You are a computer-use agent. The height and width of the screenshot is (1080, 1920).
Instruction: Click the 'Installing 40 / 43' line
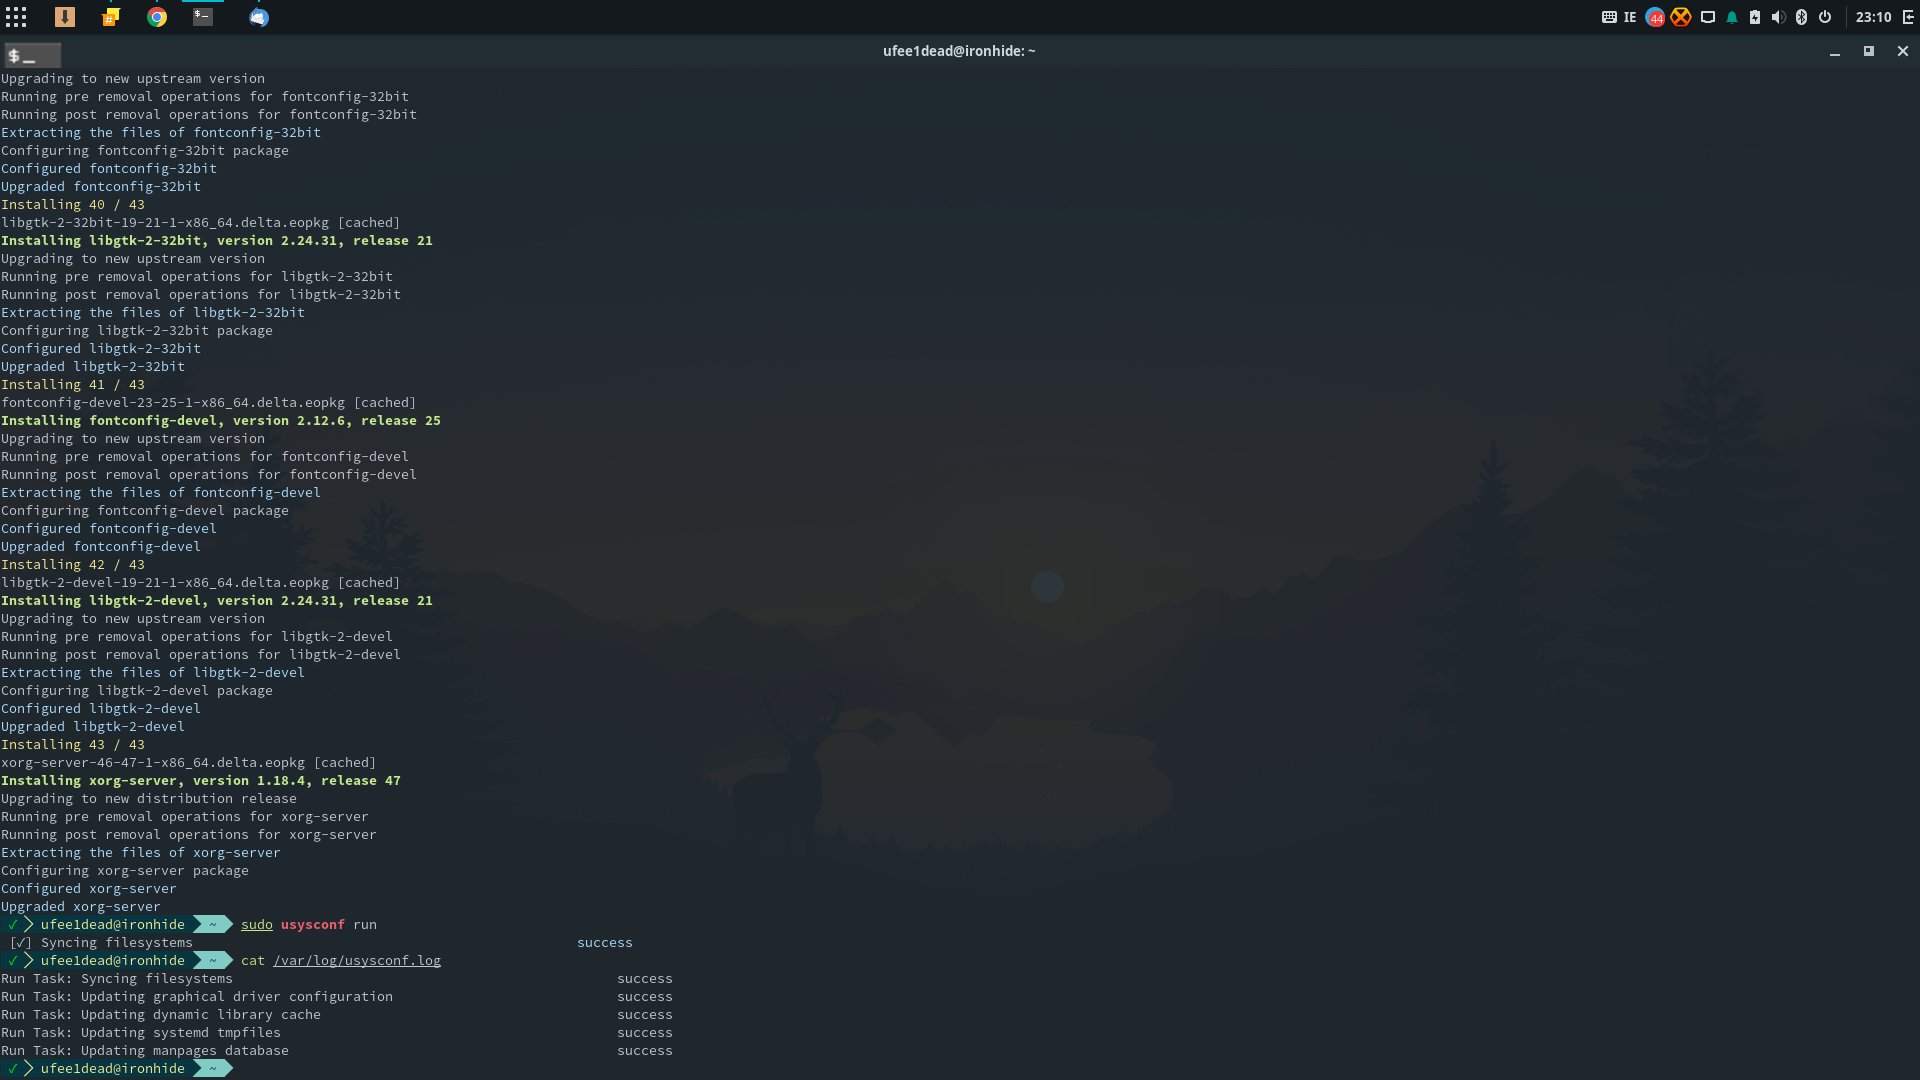point(73,205)
